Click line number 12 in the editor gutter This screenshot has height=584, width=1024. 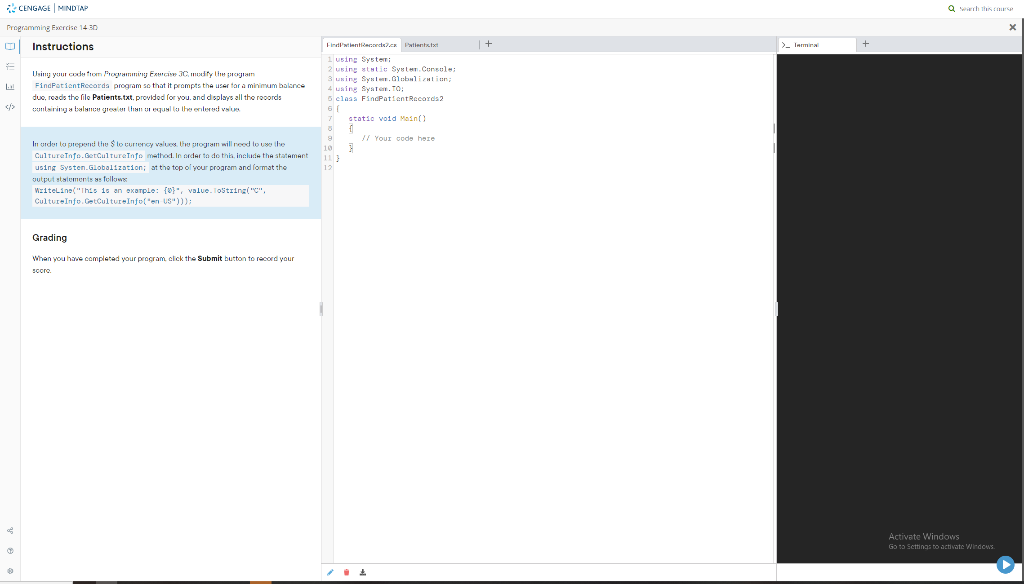point(328,168)
